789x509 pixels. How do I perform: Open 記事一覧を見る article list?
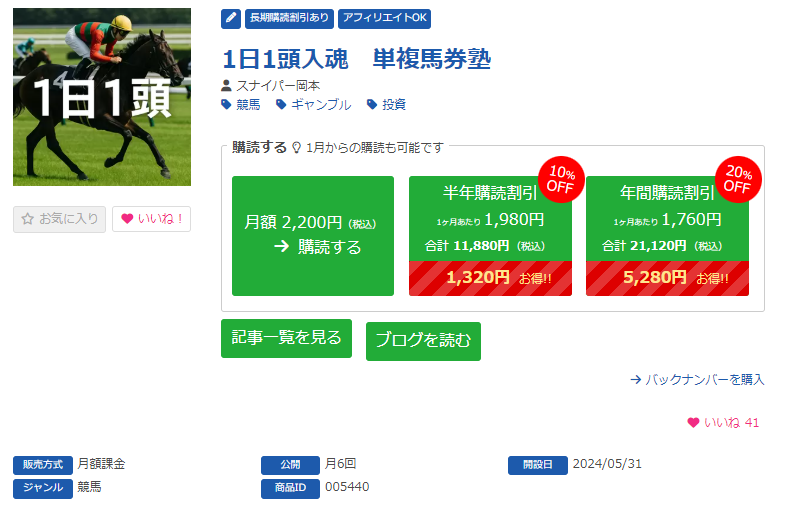pyautogui.click(x=286, y=338)
